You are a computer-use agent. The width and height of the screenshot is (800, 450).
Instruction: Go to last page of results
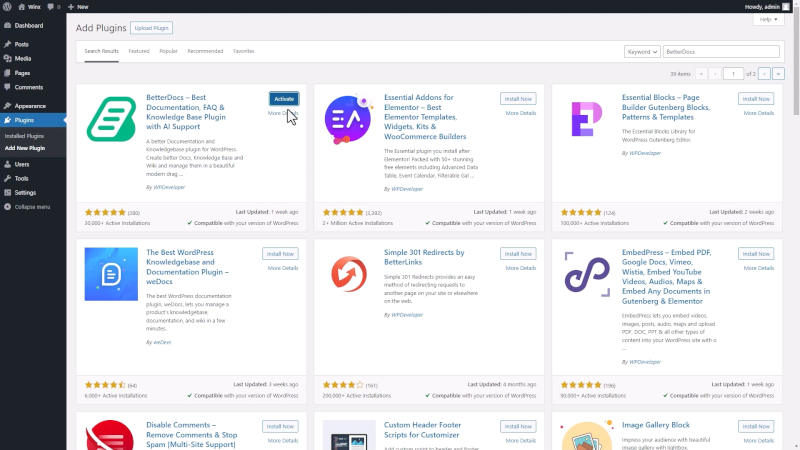(778, 74)
